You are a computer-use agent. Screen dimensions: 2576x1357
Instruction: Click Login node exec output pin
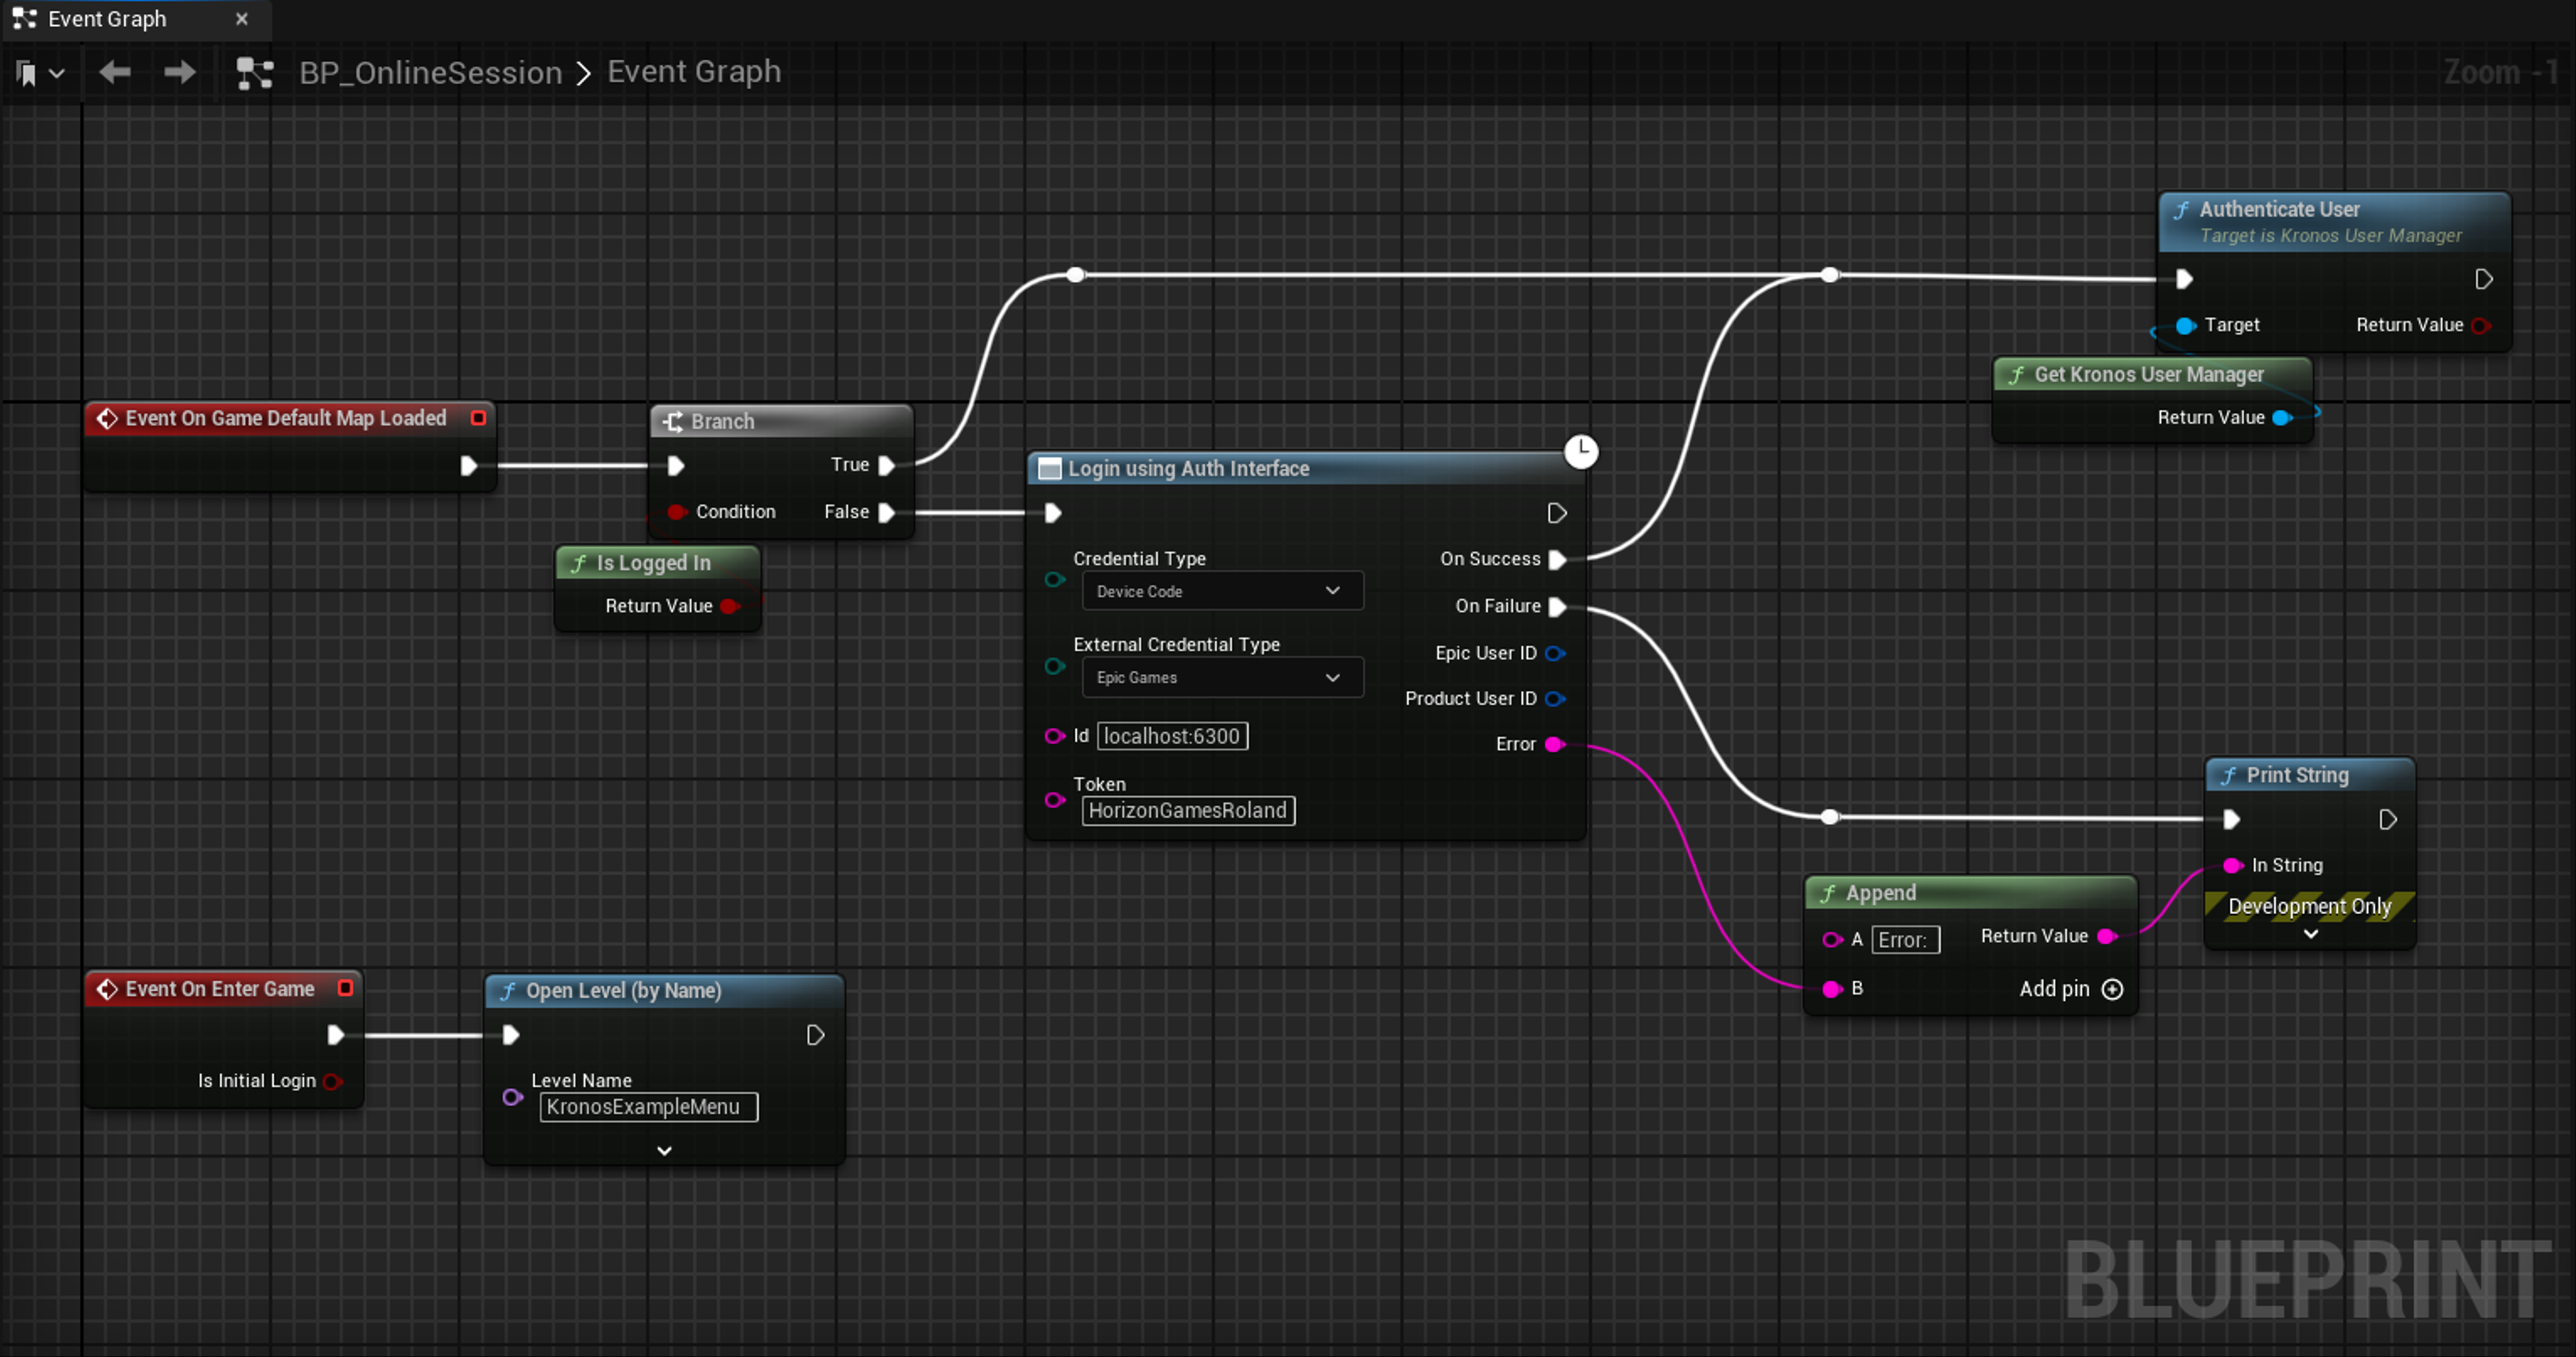click(1557, 513)
